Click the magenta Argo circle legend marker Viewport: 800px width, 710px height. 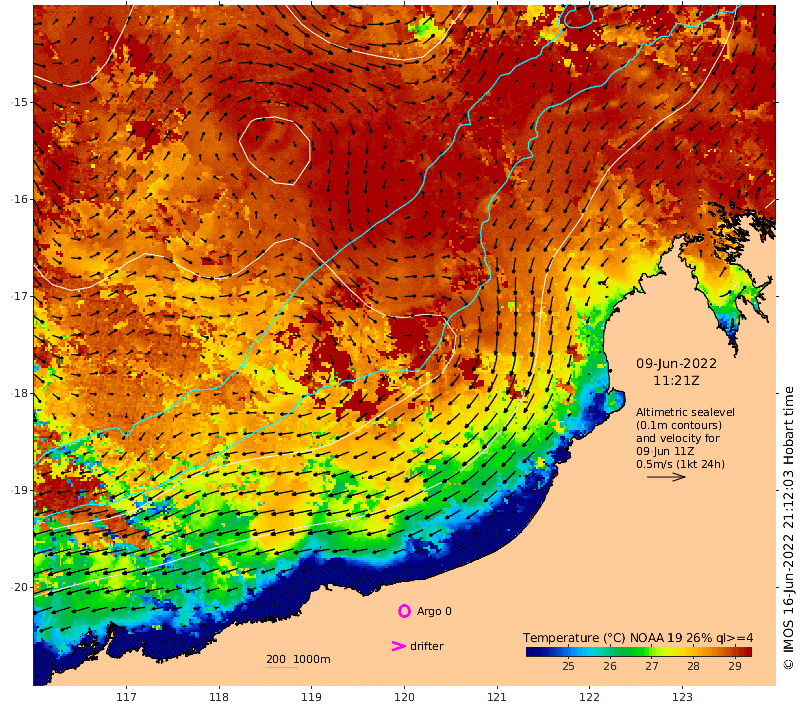pyautogui.click(x=404, y=611)
